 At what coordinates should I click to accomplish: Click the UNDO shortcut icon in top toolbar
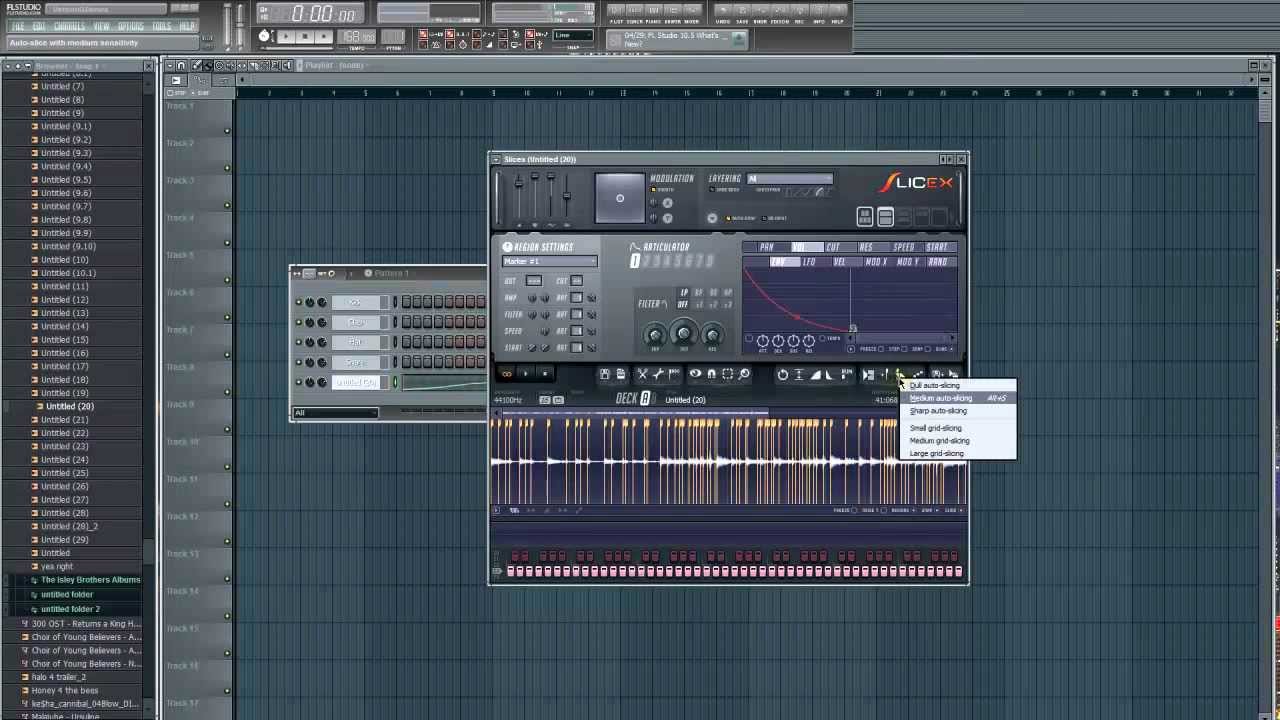coord(722,14)
